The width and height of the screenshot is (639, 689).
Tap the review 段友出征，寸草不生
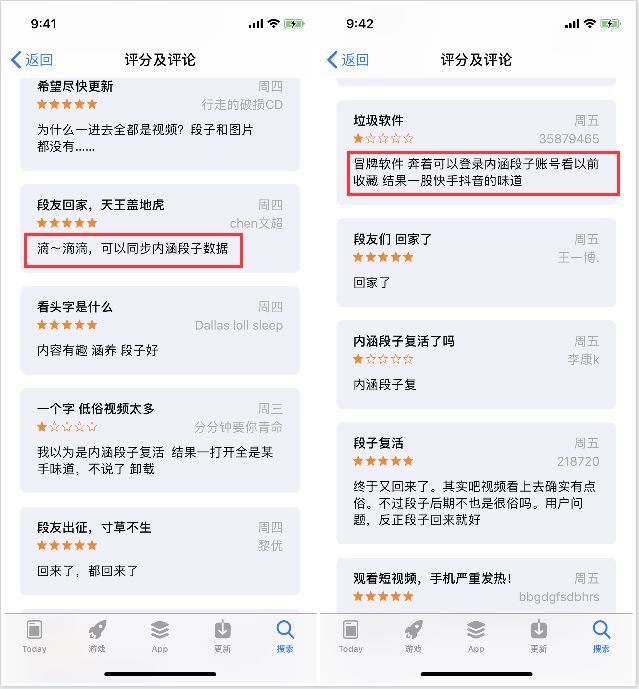[x=160, y=551]
